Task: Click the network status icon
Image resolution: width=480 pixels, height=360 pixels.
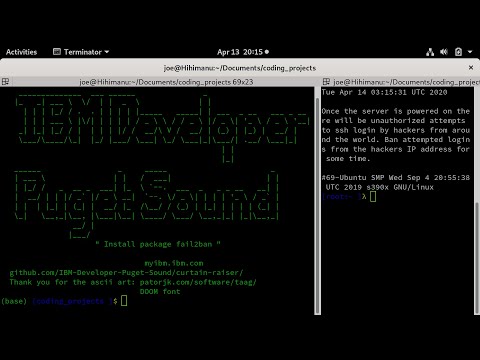Action: 430,52
